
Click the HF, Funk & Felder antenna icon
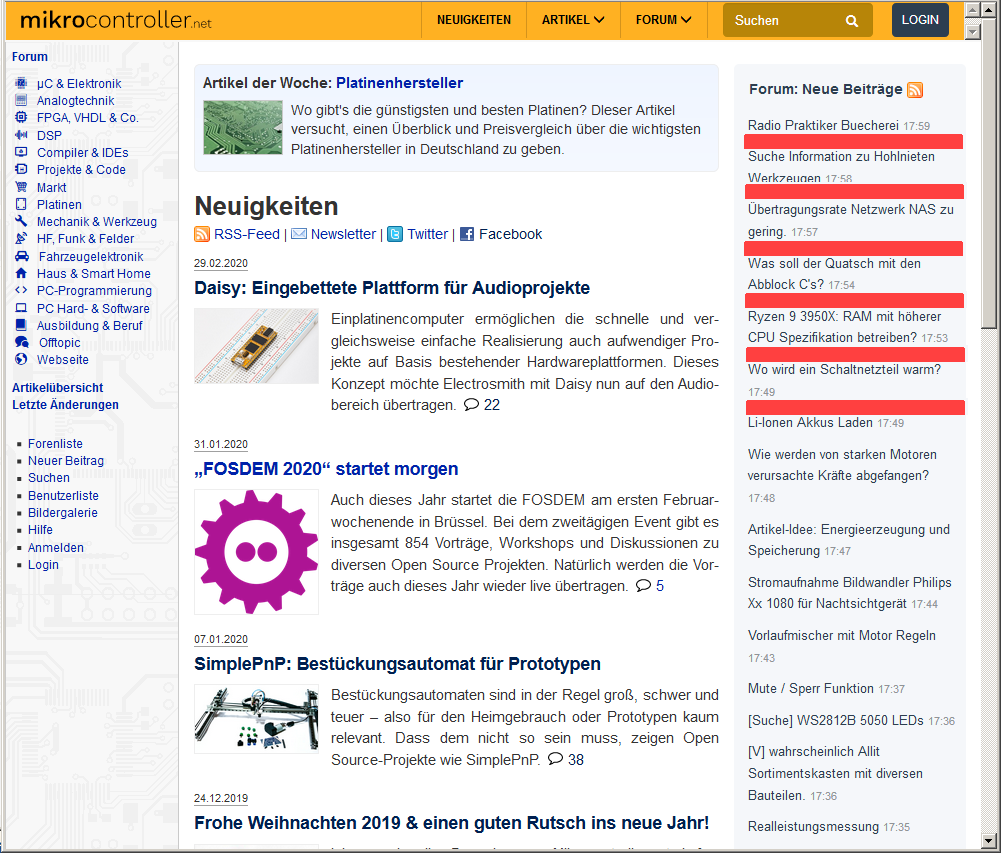click(21, 238)
